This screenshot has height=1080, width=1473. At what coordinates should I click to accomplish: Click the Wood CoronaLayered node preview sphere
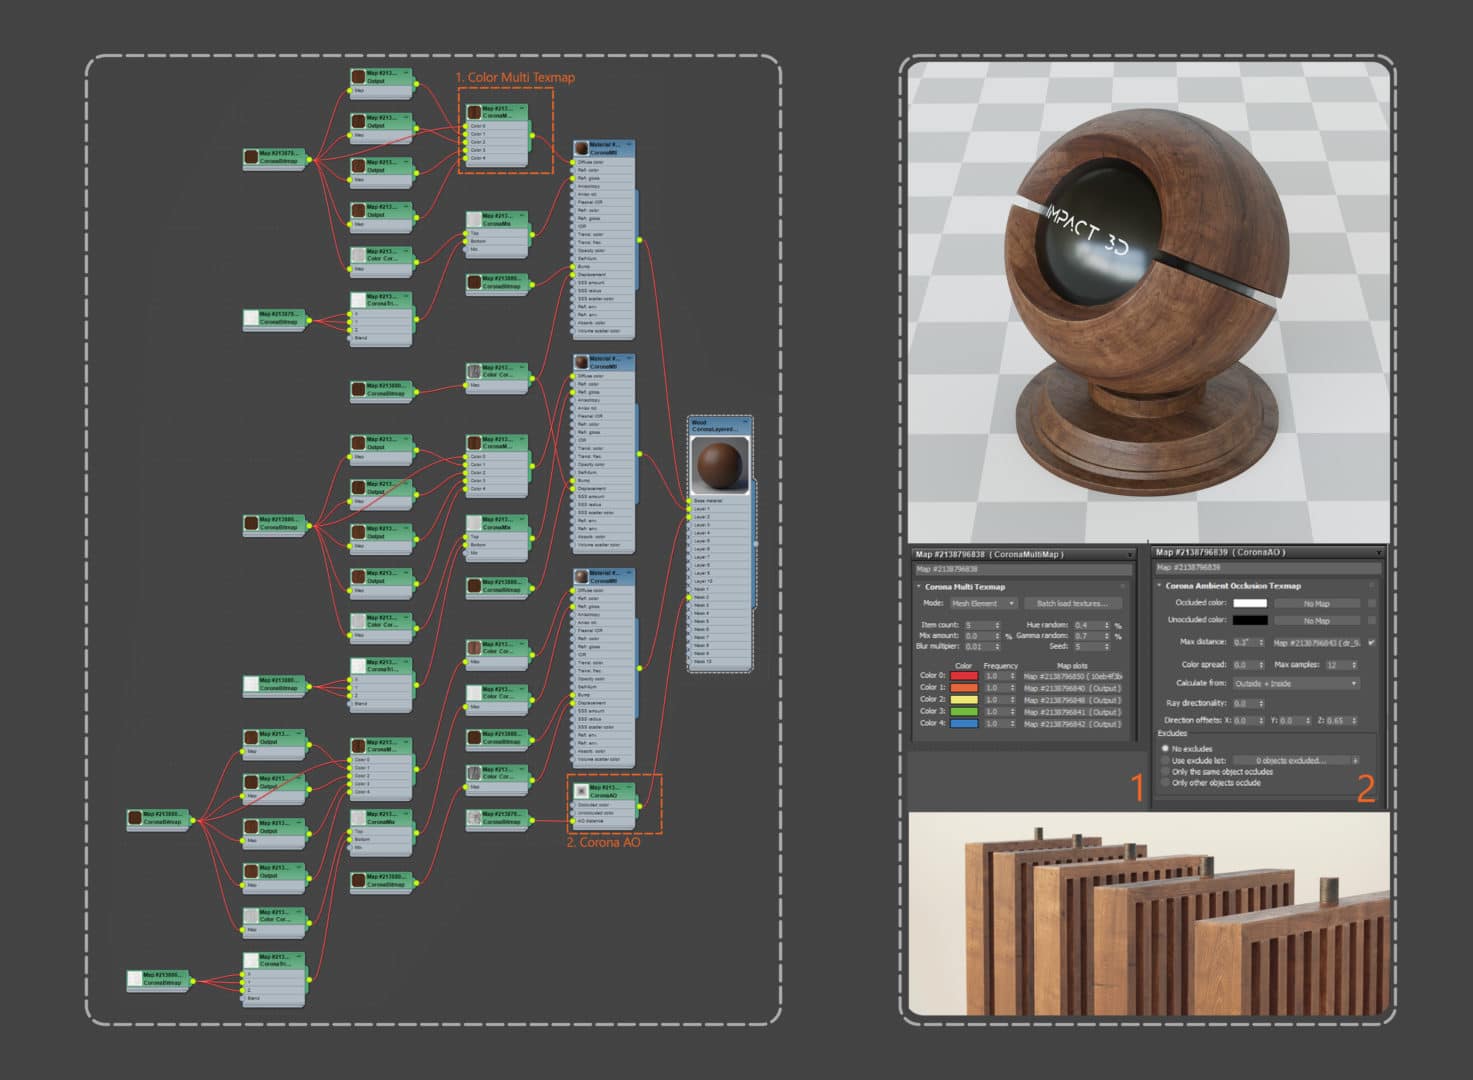[x=720, y=466]
